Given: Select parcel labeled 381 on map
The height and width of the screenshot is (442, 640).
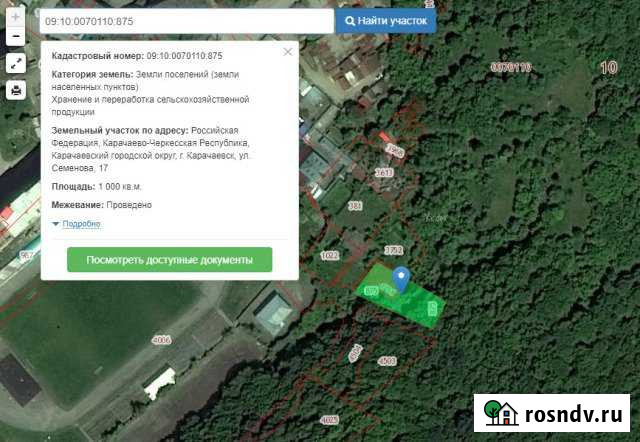Looking at the screenshot, I should pos(354,206).
